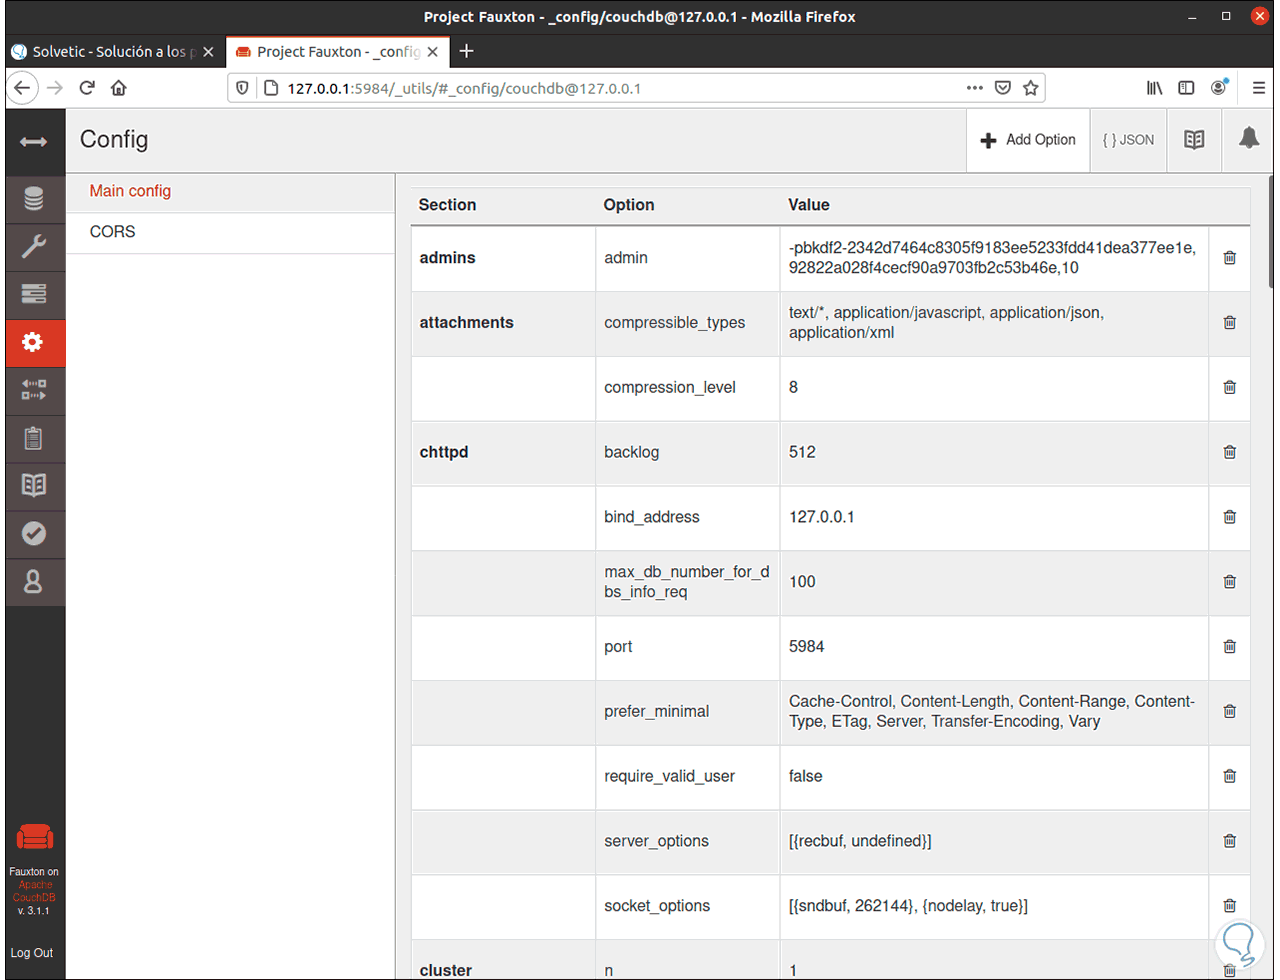The image size is (1280, 980).
Task: Delete the admin option under admins
Action: (1230, 258)
